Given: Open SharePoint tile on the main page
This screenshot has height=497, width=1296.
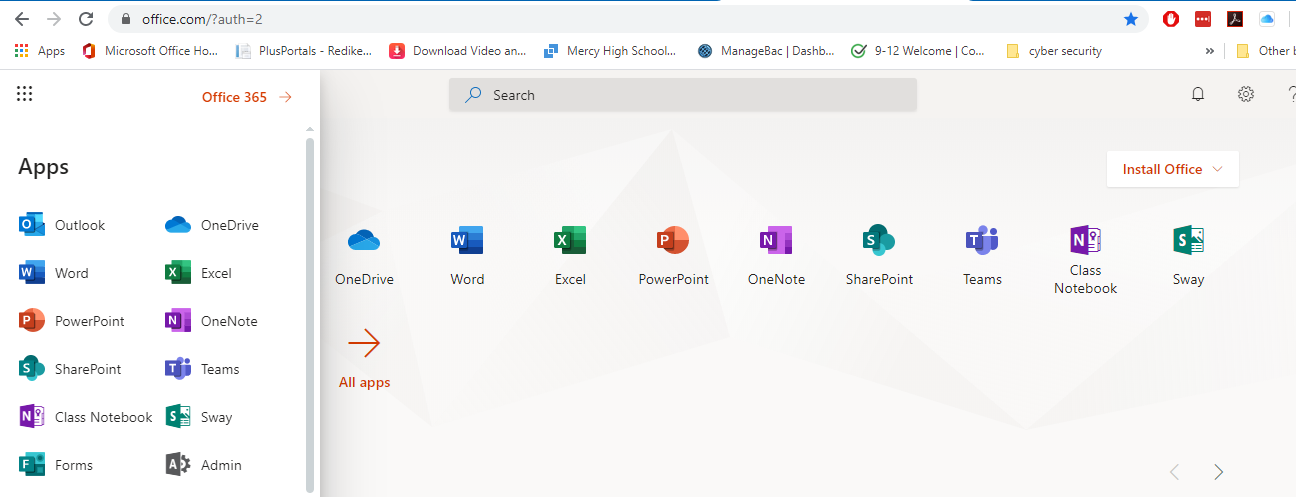Looking at the screenshot, I should coord(879,257).
